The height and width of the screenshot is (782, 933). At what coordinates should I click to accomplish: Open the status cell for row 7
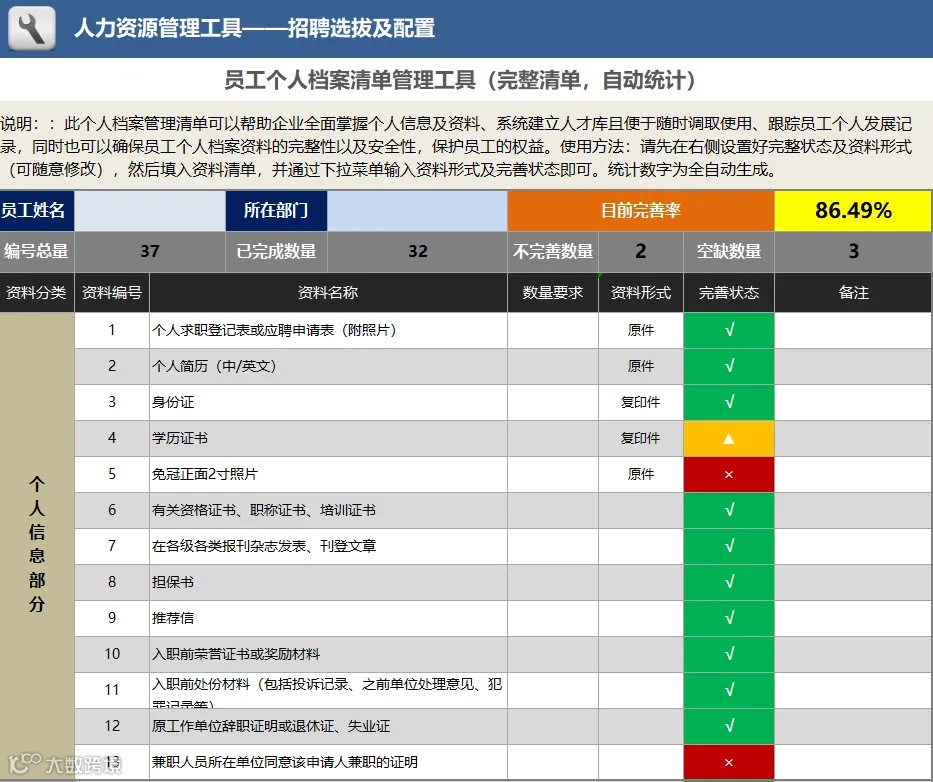[728, 546]
